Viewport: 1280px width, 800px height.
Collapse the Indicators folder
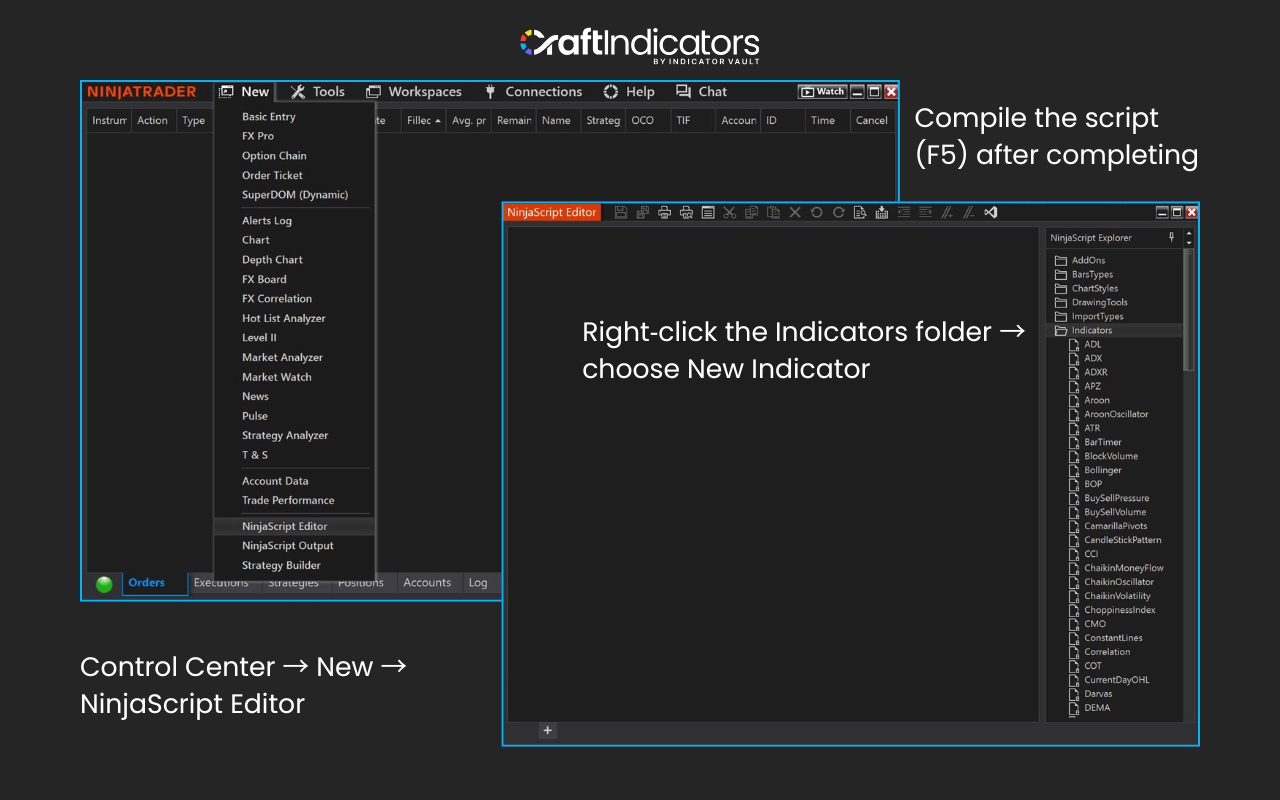click(1061, 330)
